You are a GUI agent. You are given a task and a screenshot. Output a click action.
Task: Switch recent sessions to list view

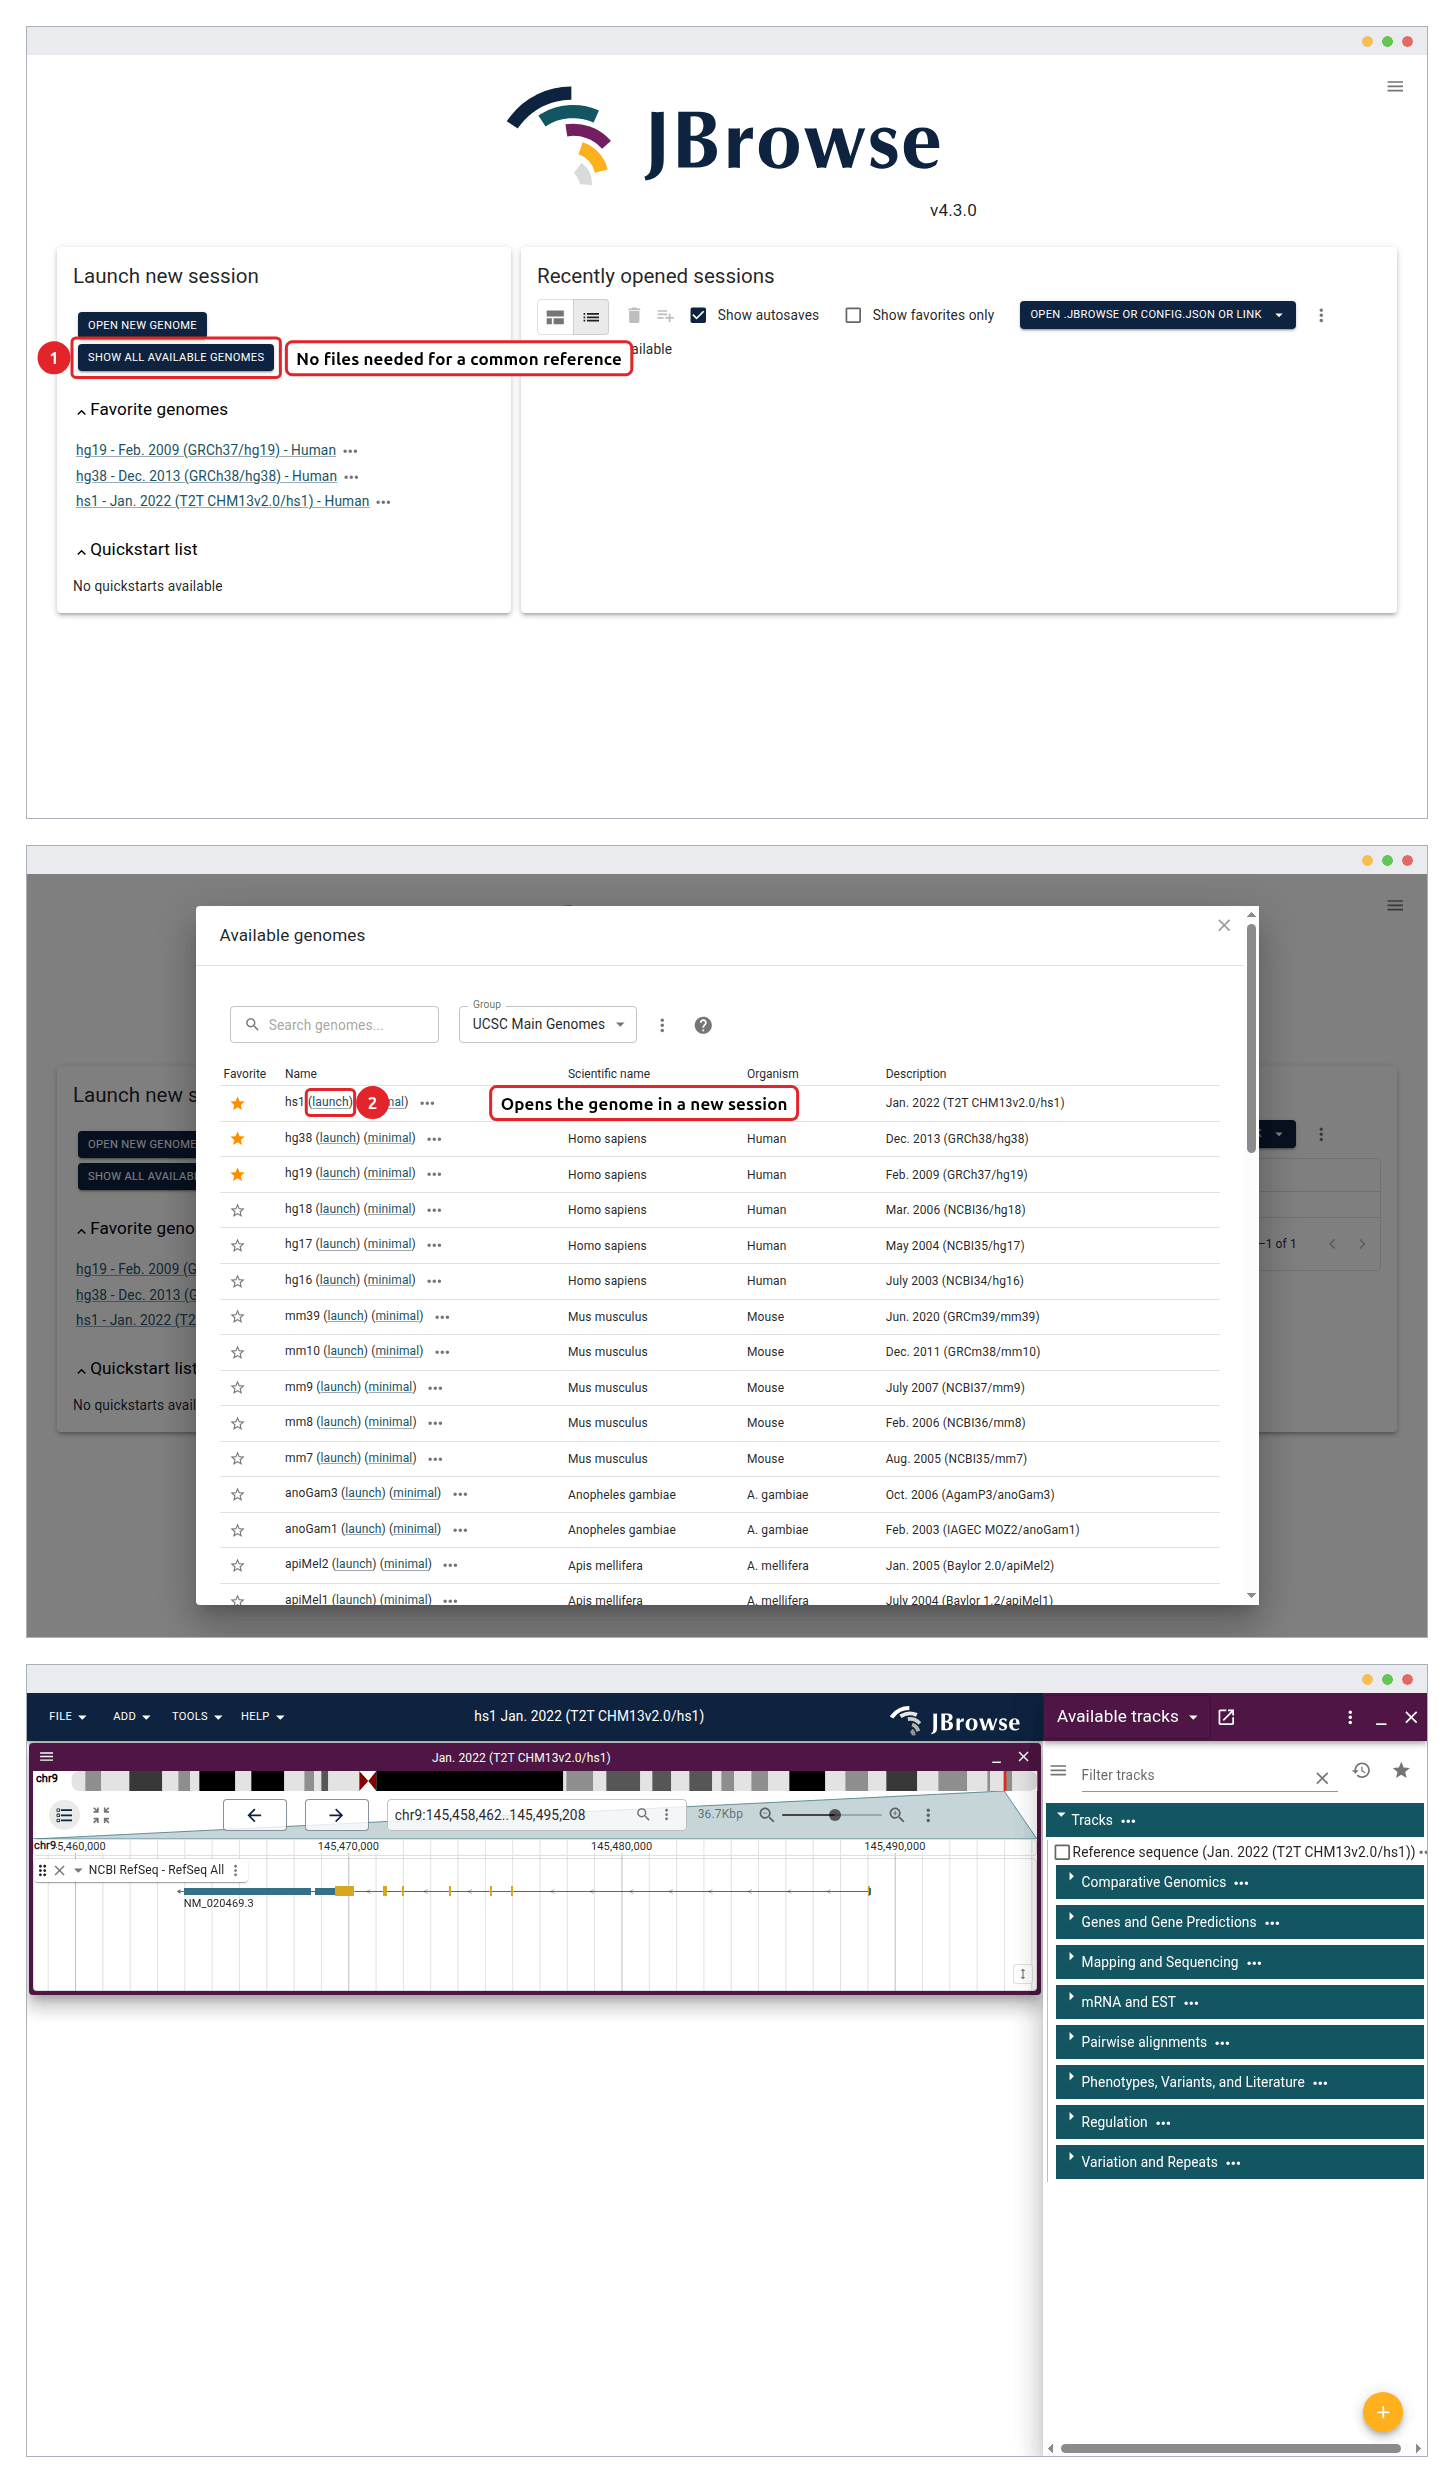click(591, 317)
